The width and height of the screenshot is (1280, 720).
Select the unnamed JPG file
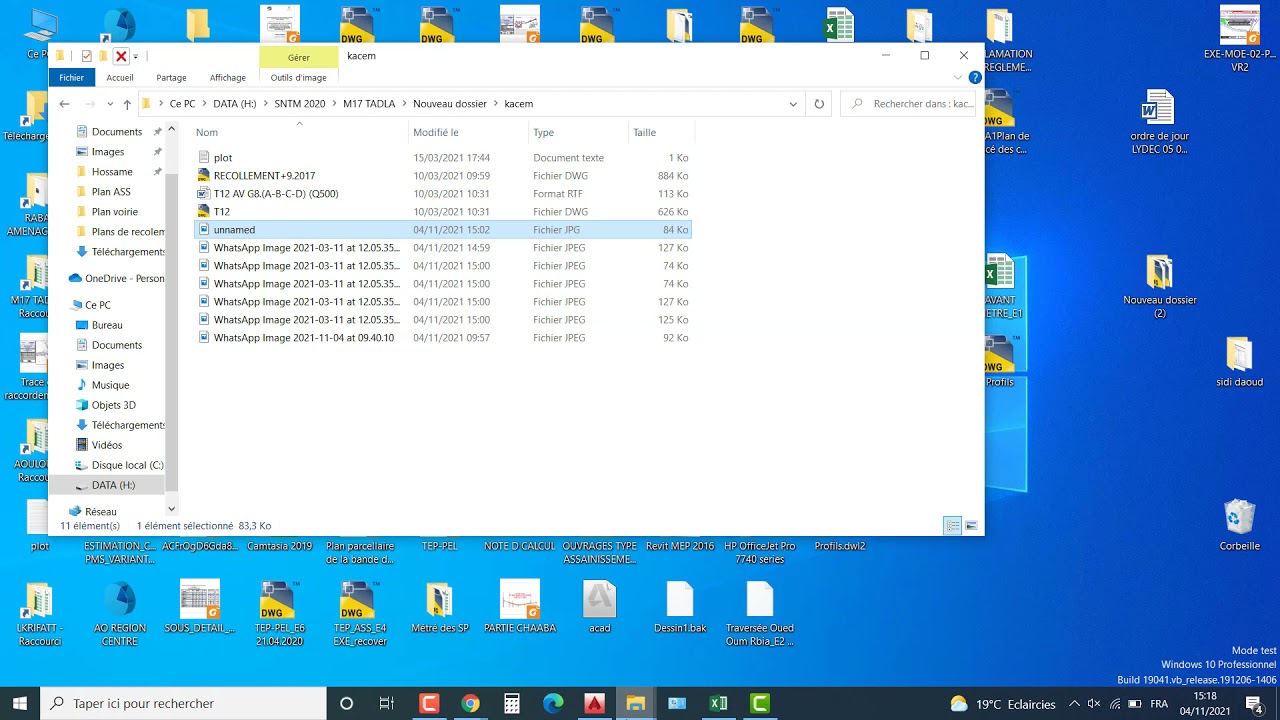click(x=442, y=230)
